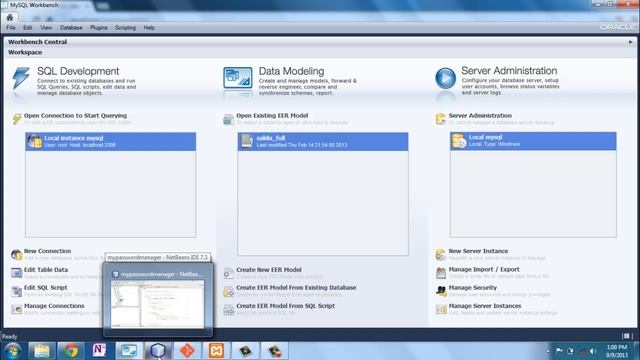Click the New Connection link
The image size is (640, 360).
pyautogui.click(x=47, y=251)
